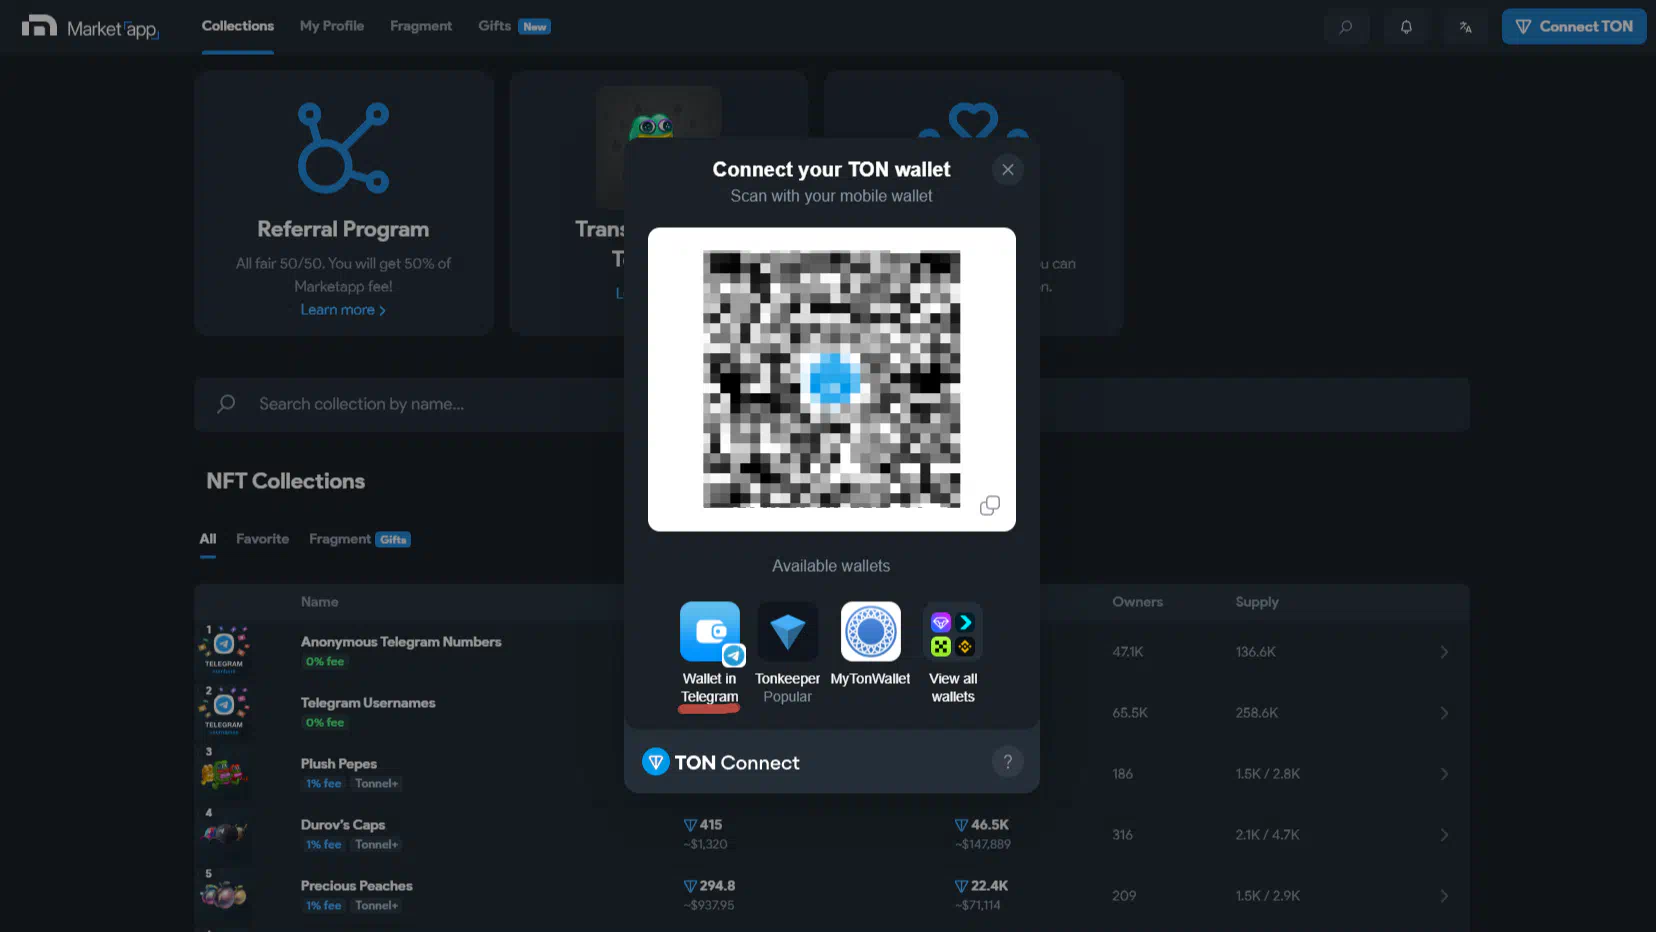Expand Precious Peaches row chevron

pos(1444,896)
